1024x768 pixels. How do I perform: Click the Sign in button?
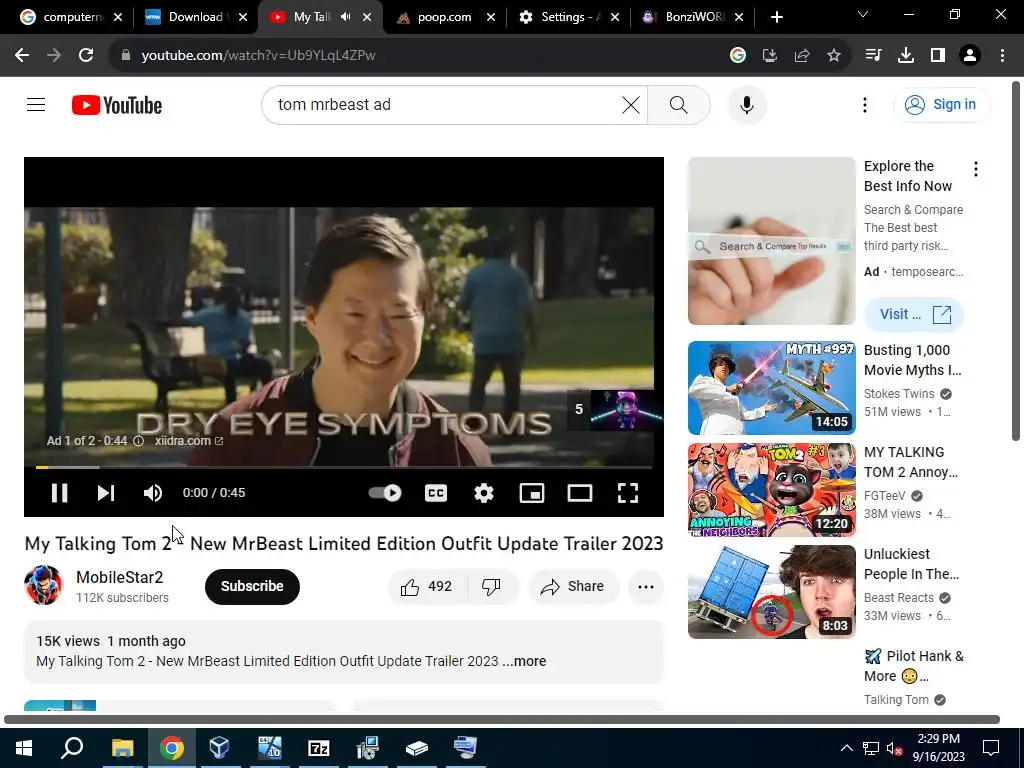point(941,104)
